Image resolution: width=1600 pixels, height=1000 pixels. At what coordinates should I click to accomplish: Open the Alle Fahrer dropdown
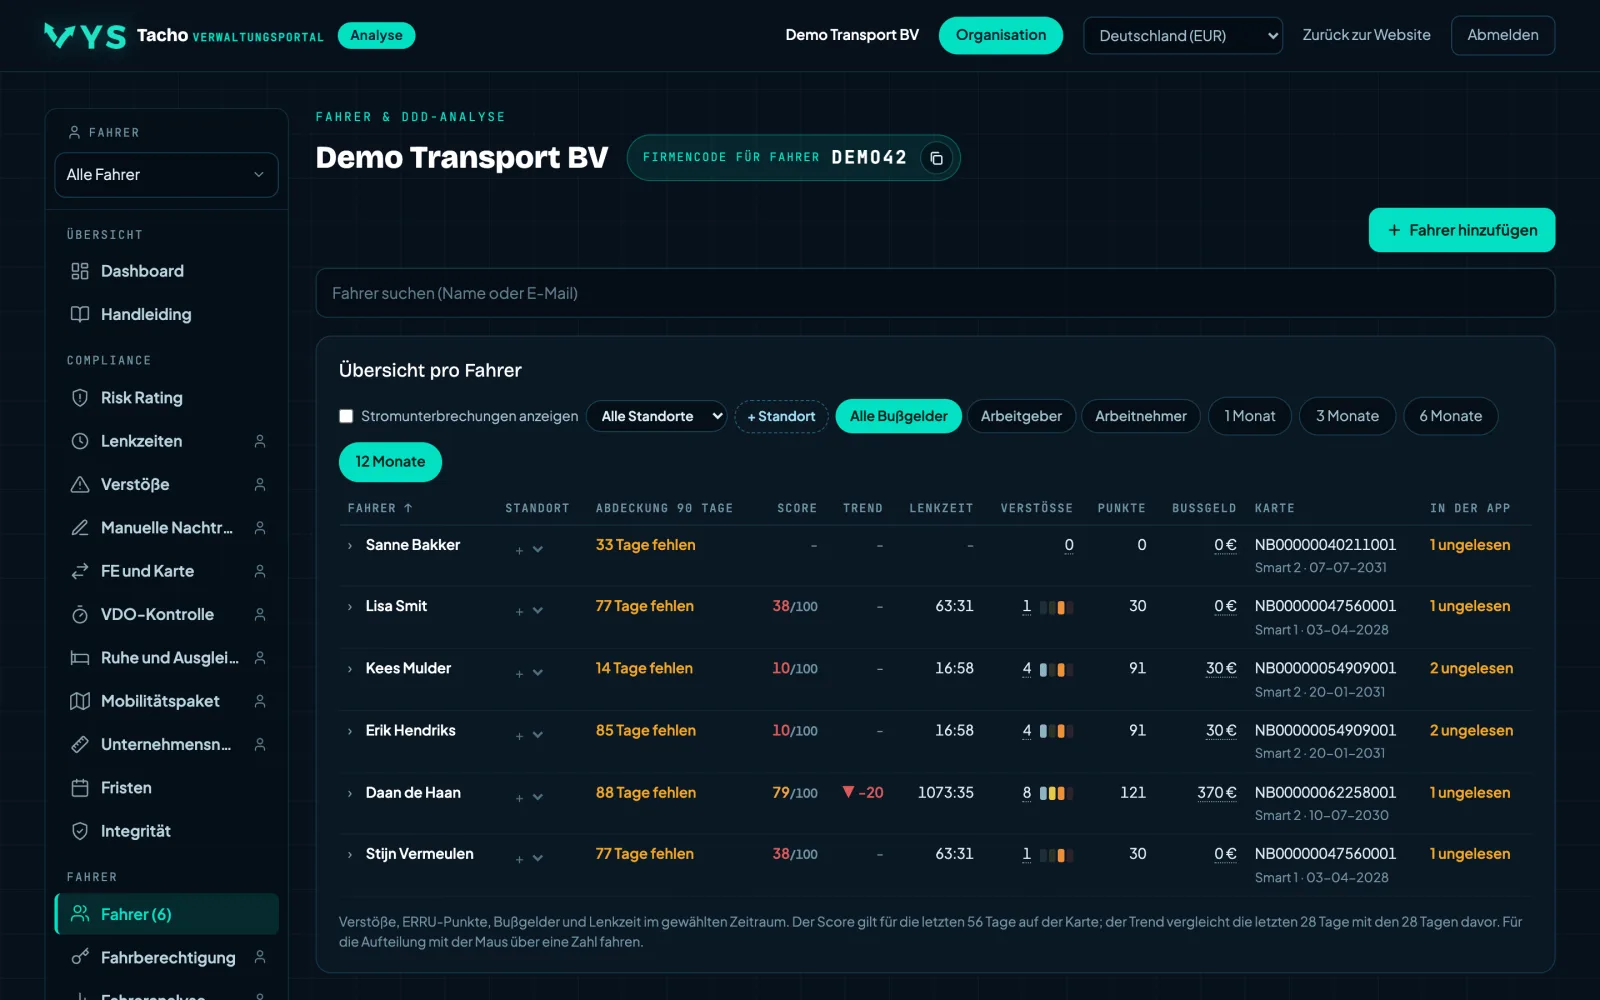pyautogui.click(x=166, y=175)
